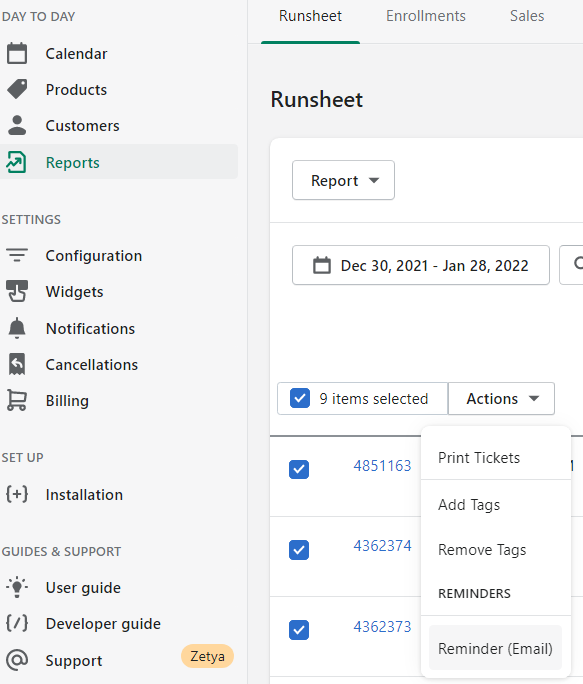
Task: Uncheck the 9 items selected checkbox
Action: 300,398
